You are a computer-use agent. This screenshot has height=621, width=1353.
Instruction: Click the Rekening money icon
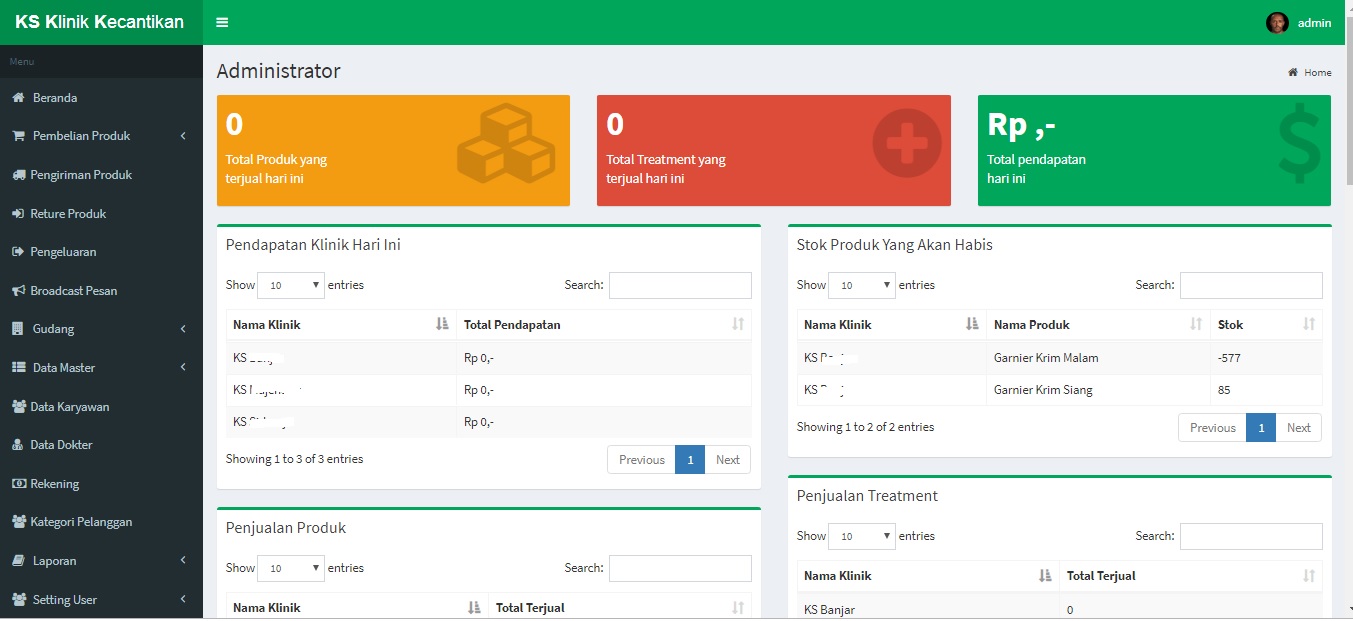(x=18, y=484)
